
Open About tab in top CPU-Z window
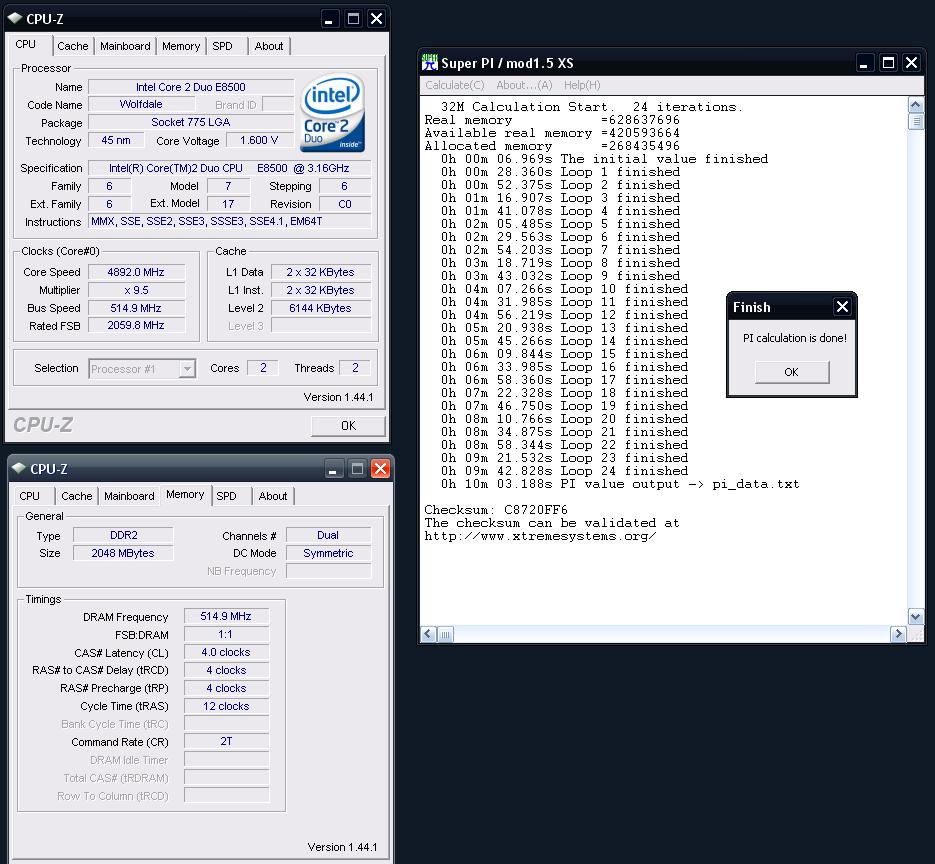pyautogui.click(x=269, y=46)
